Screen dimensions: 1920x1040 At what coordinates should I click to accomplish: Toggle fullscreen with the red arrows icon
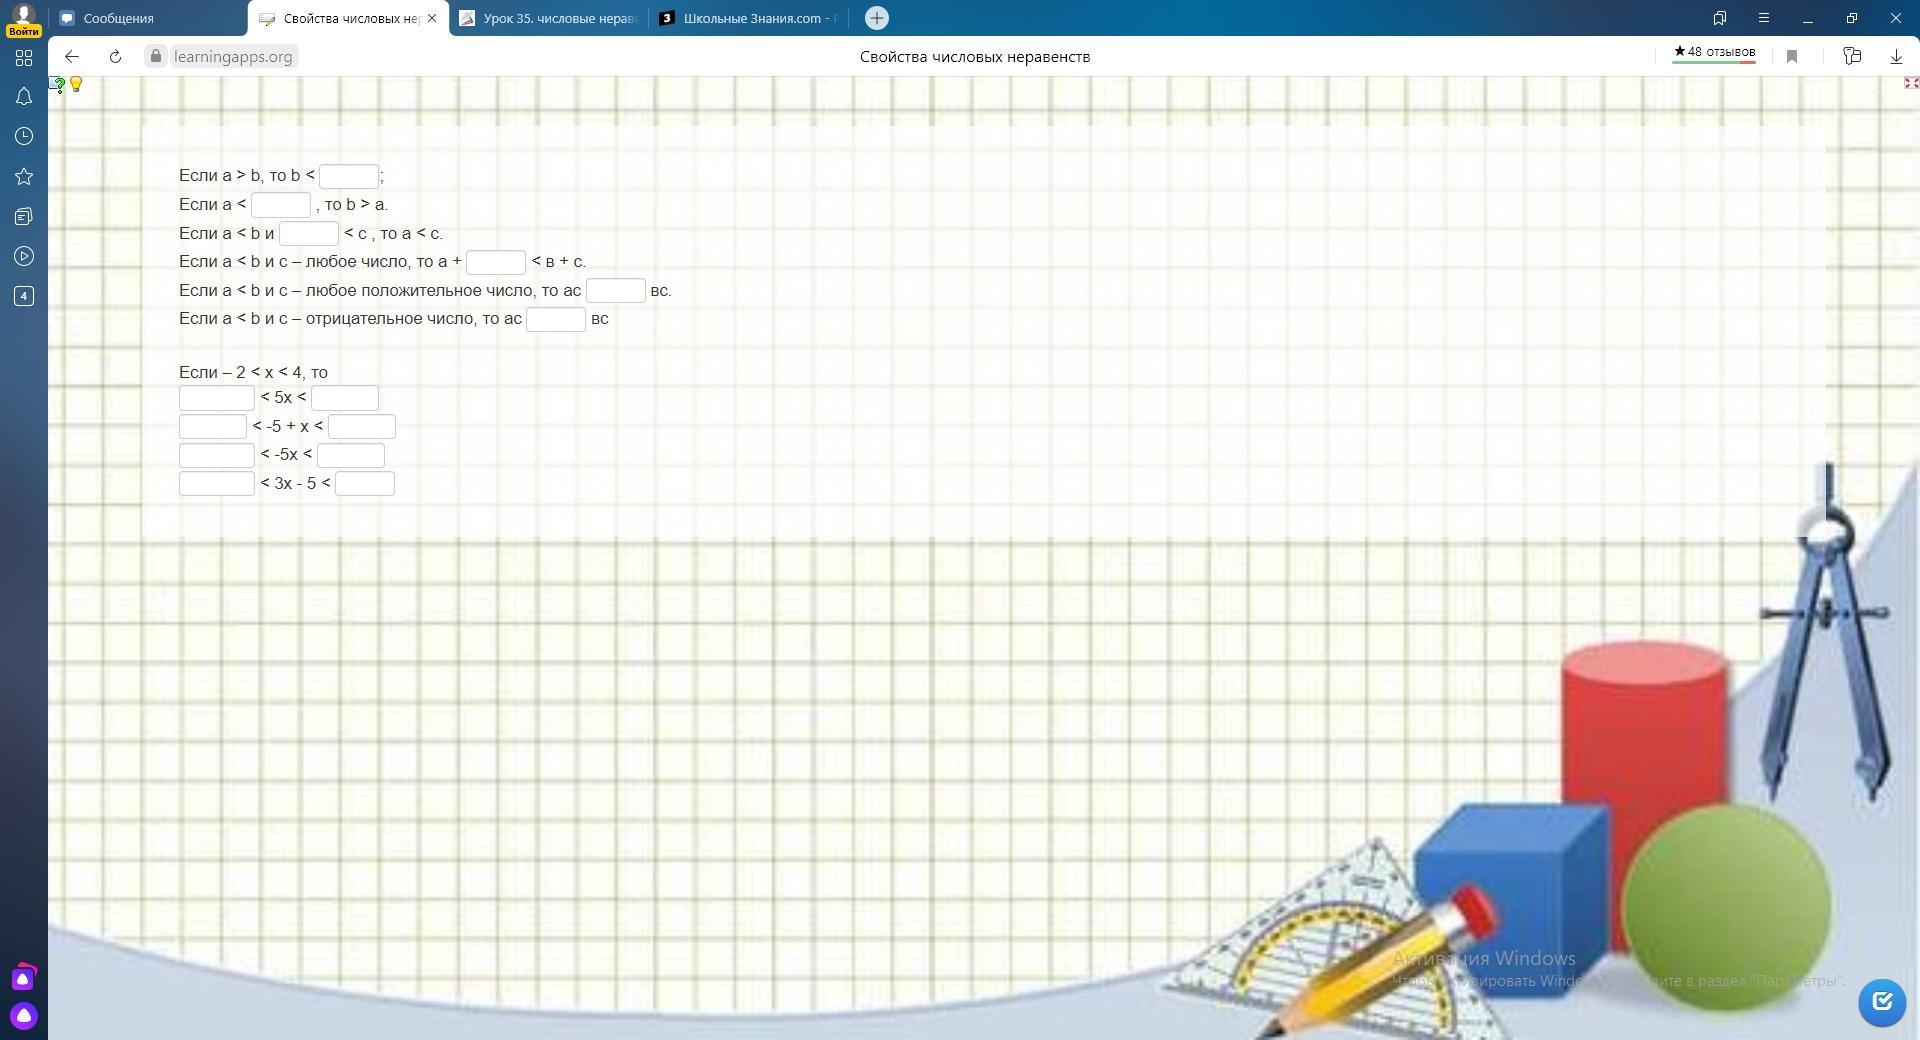pyautogui.click(x=1911, y=83)
